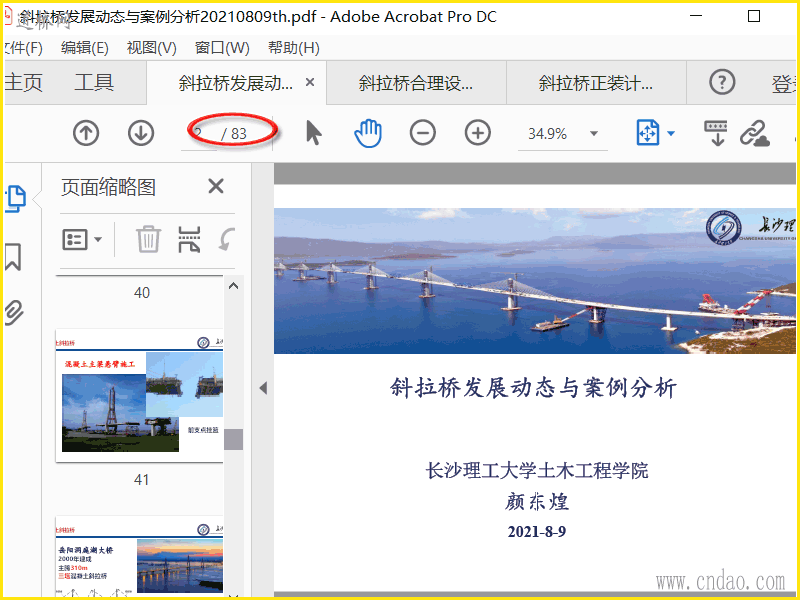
Task: Zoom out with the minus button
Action: pos(422,134)
